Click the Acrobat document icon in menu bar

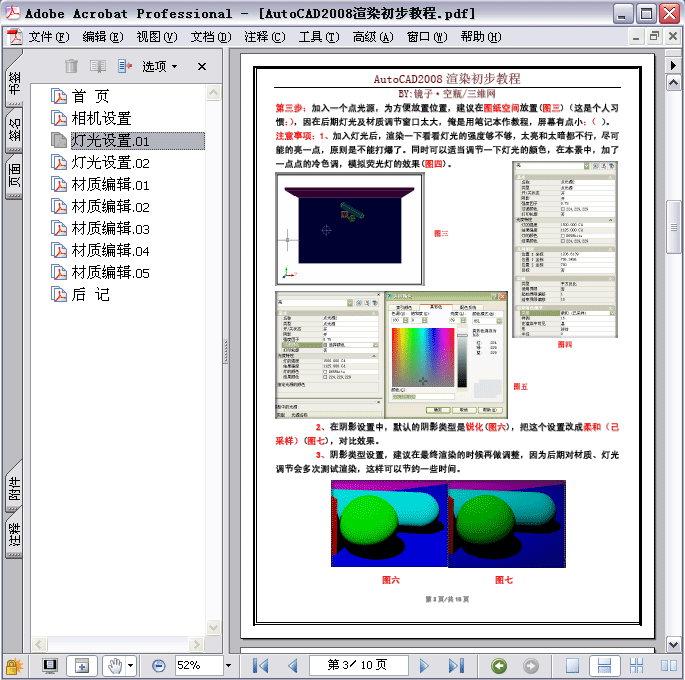click(x=15, y=37)
